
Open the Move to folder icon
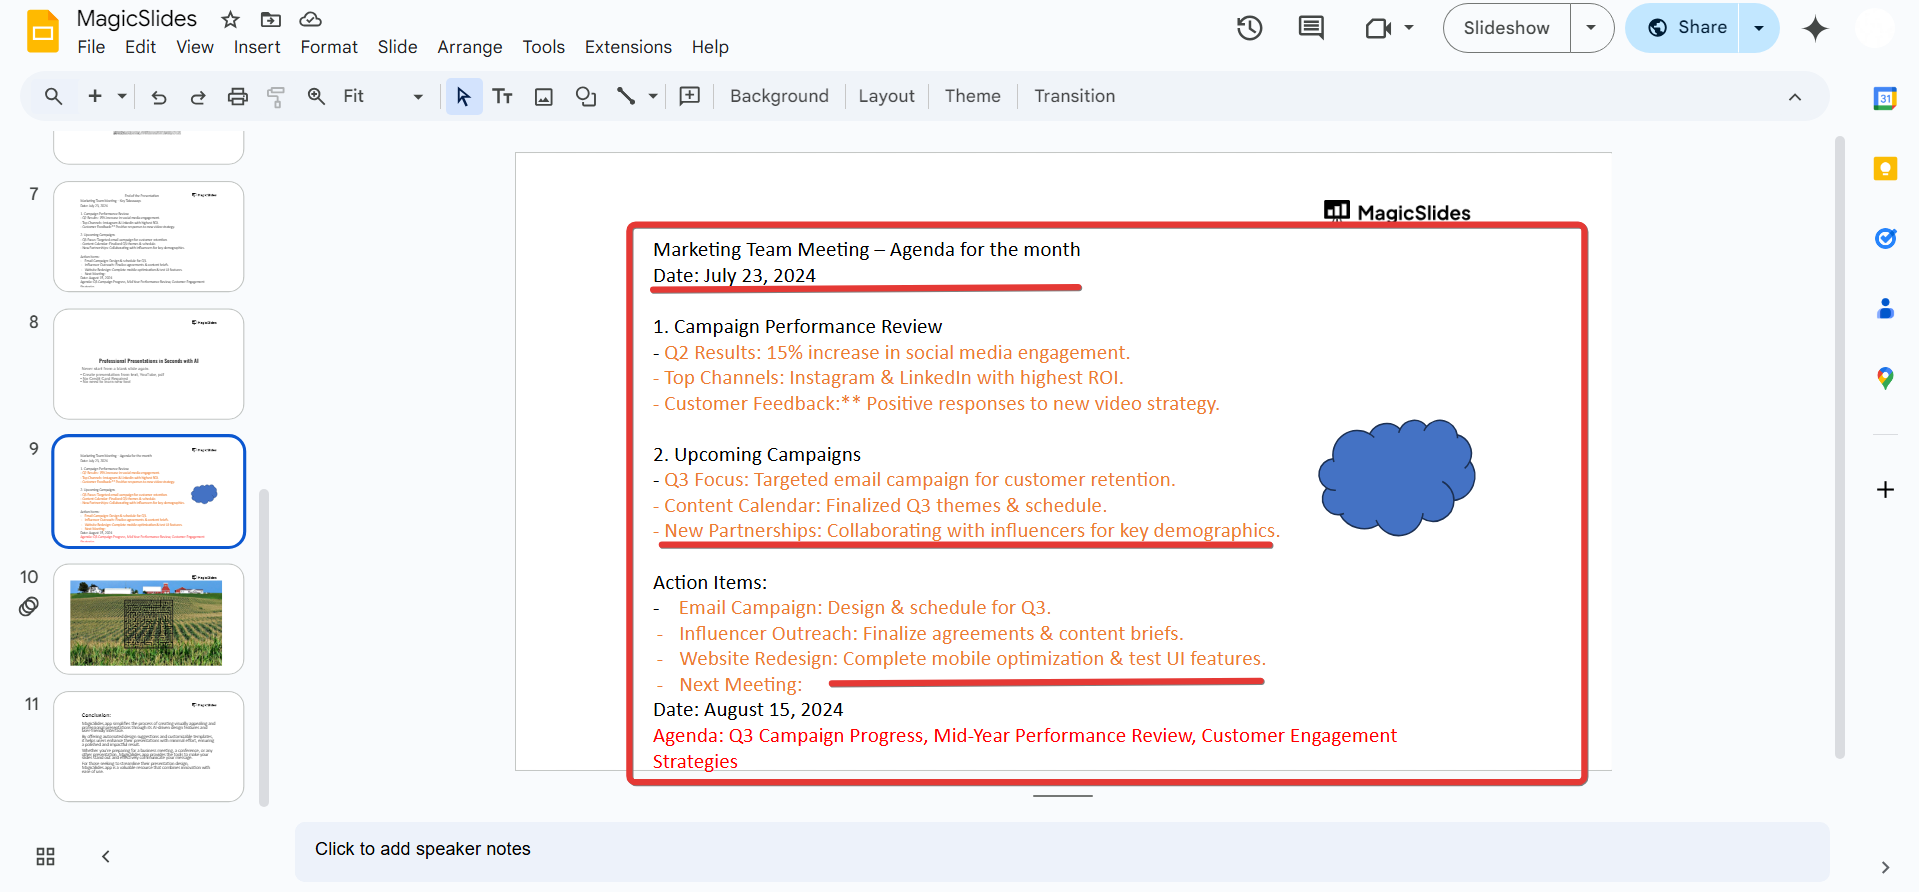click(x=271, y=19)
